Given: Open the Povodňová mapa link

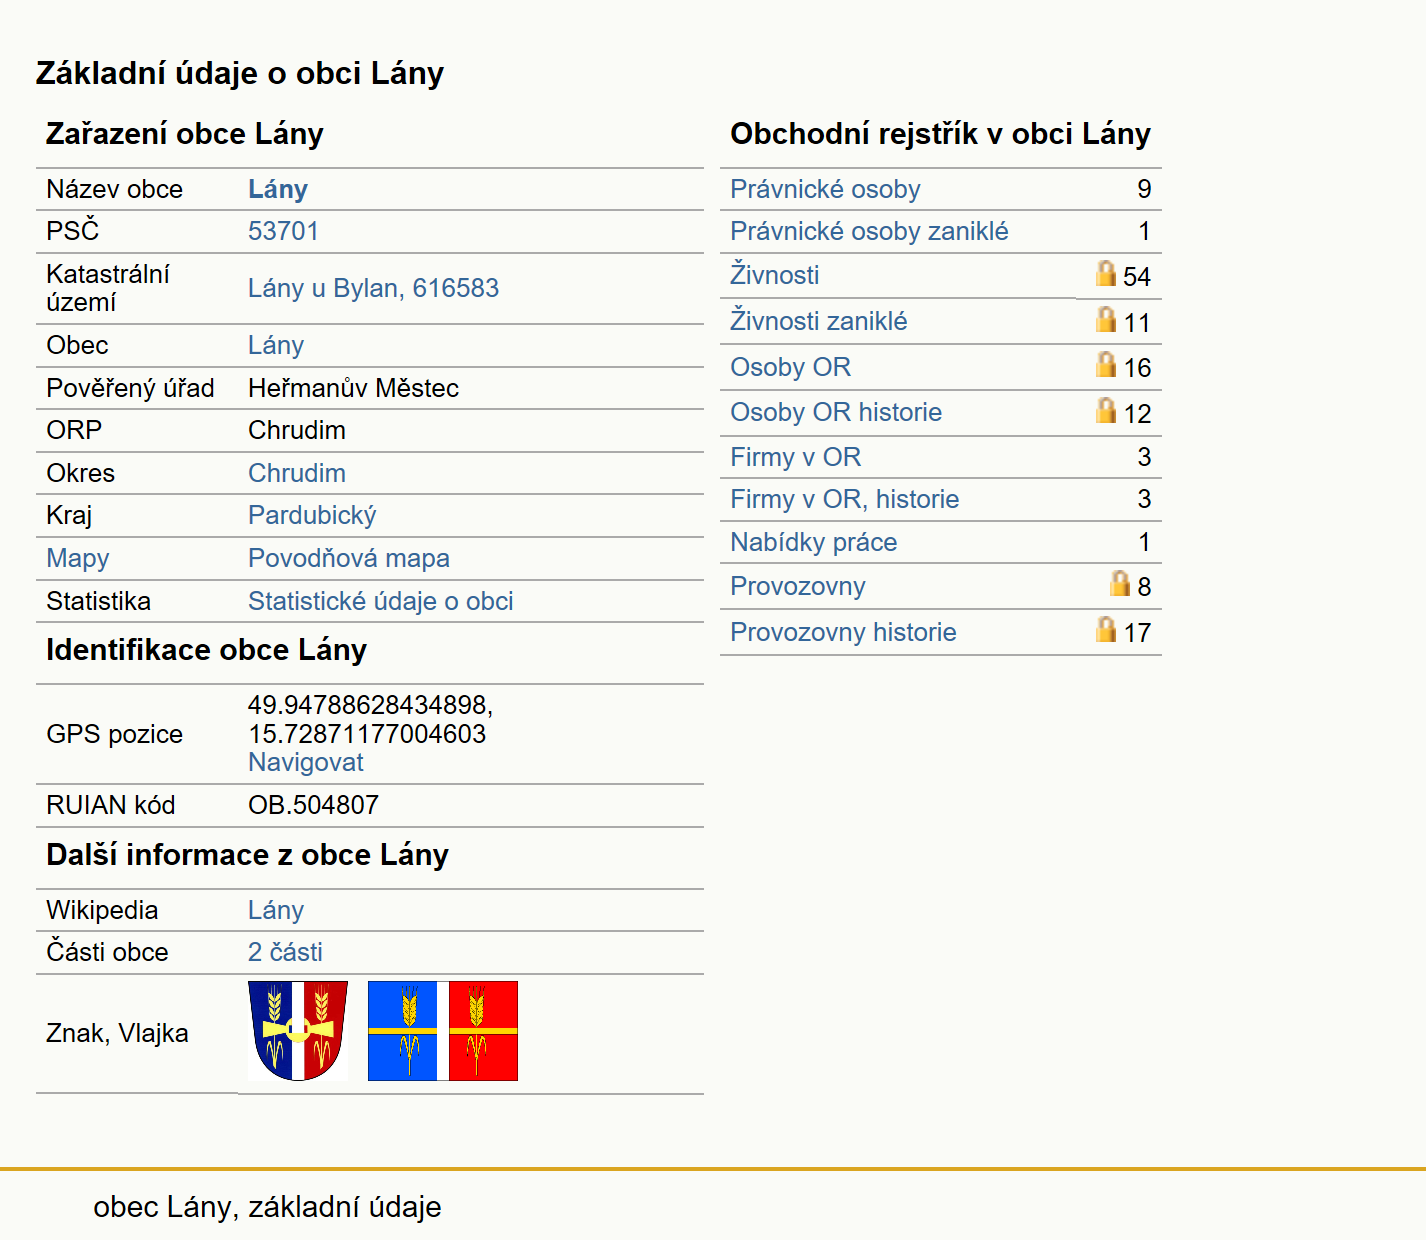Looking at the screenshot, I should coord(349,558).
